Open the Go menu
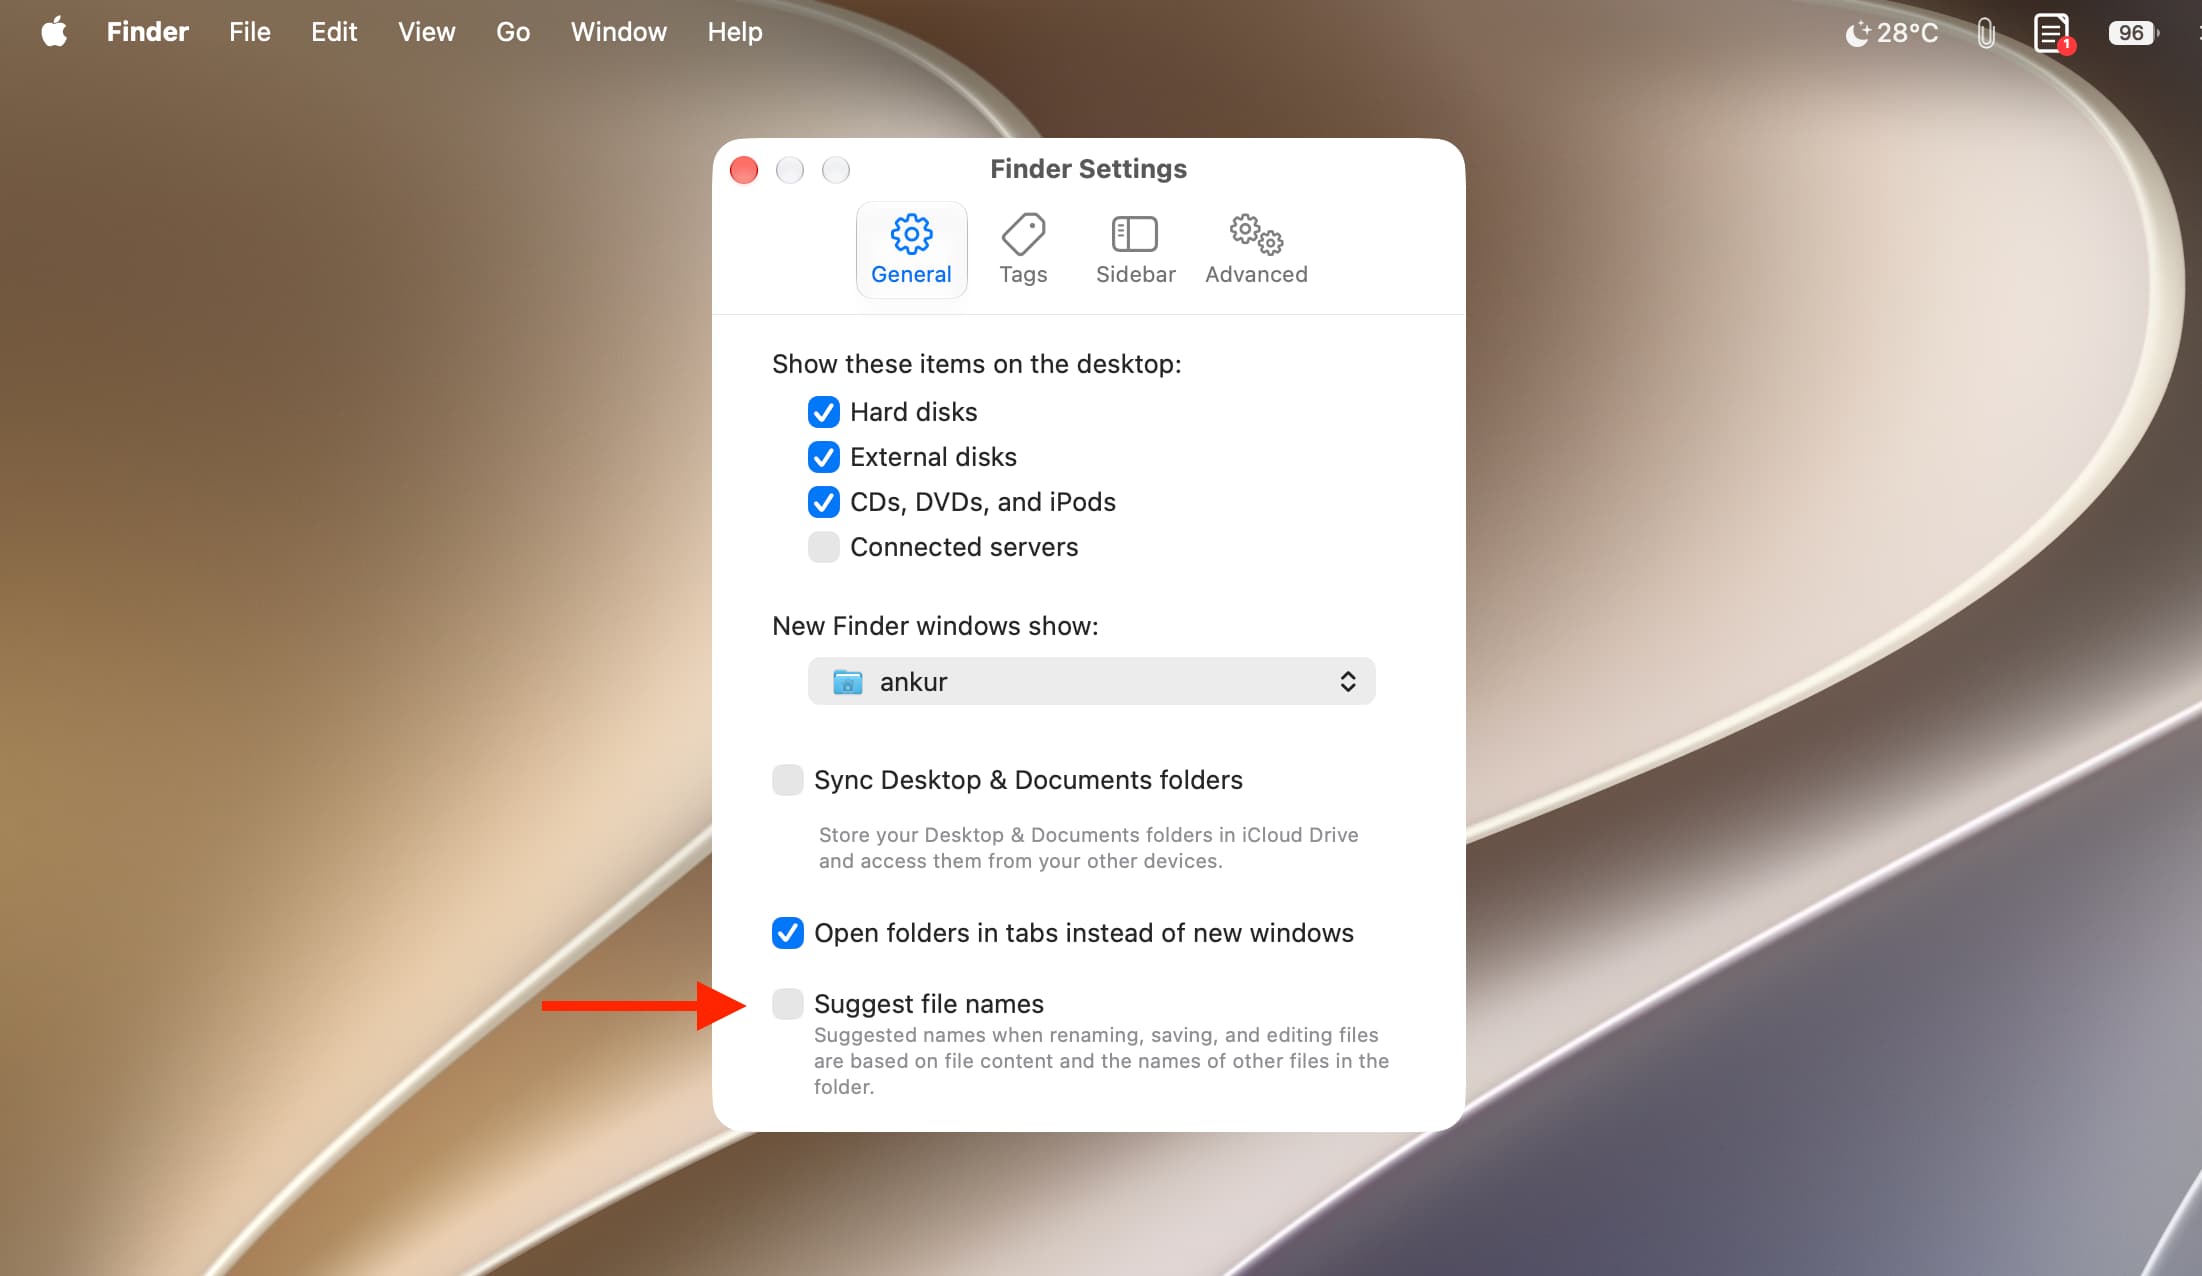 [513, 32]
